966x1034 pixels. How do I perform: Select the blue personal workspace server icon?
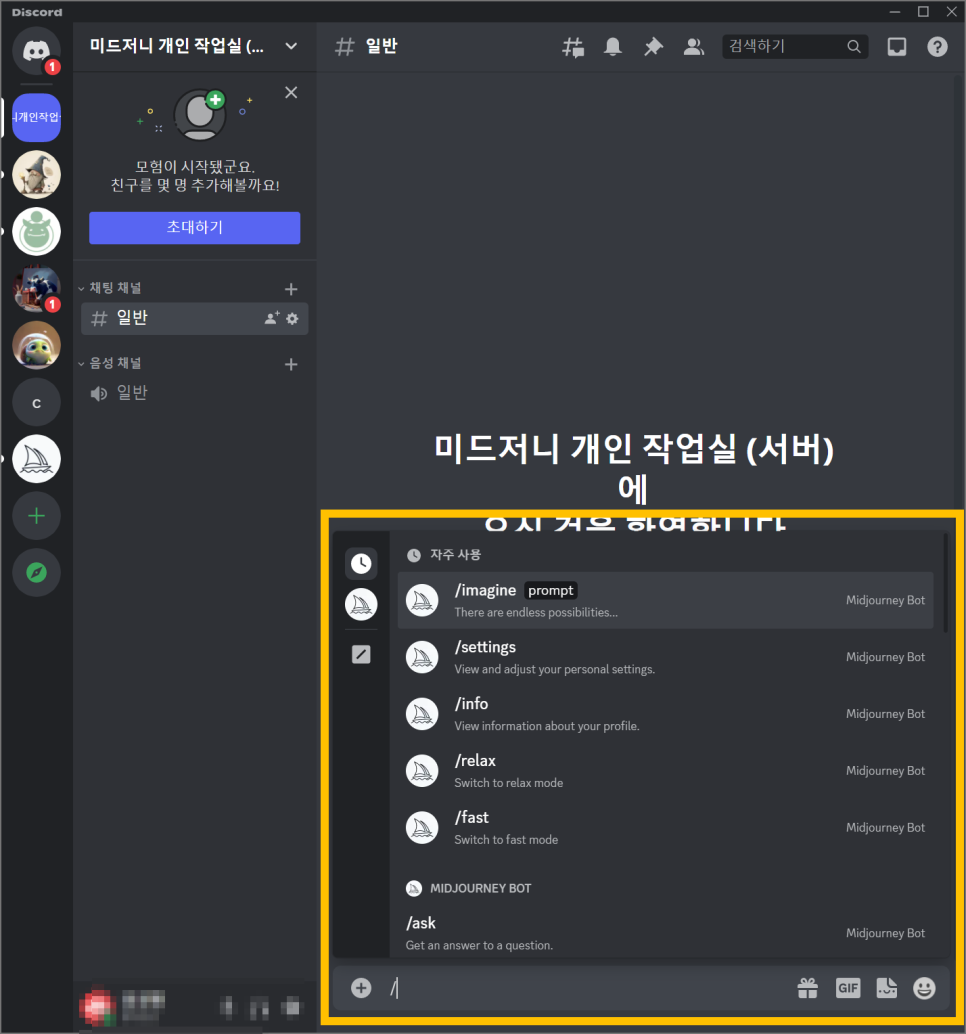coord(36,117)
